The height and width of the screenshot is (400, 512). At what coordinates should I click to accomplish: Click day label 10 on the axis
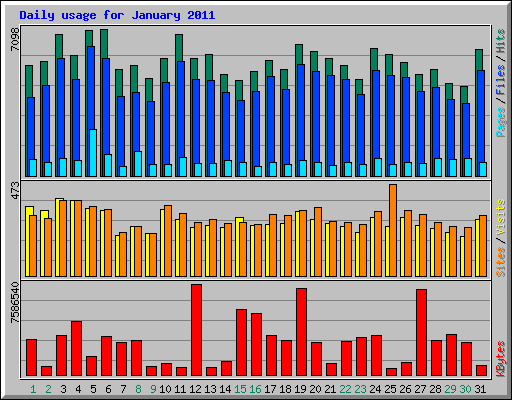pyautogui.click(x=165, y=389)
